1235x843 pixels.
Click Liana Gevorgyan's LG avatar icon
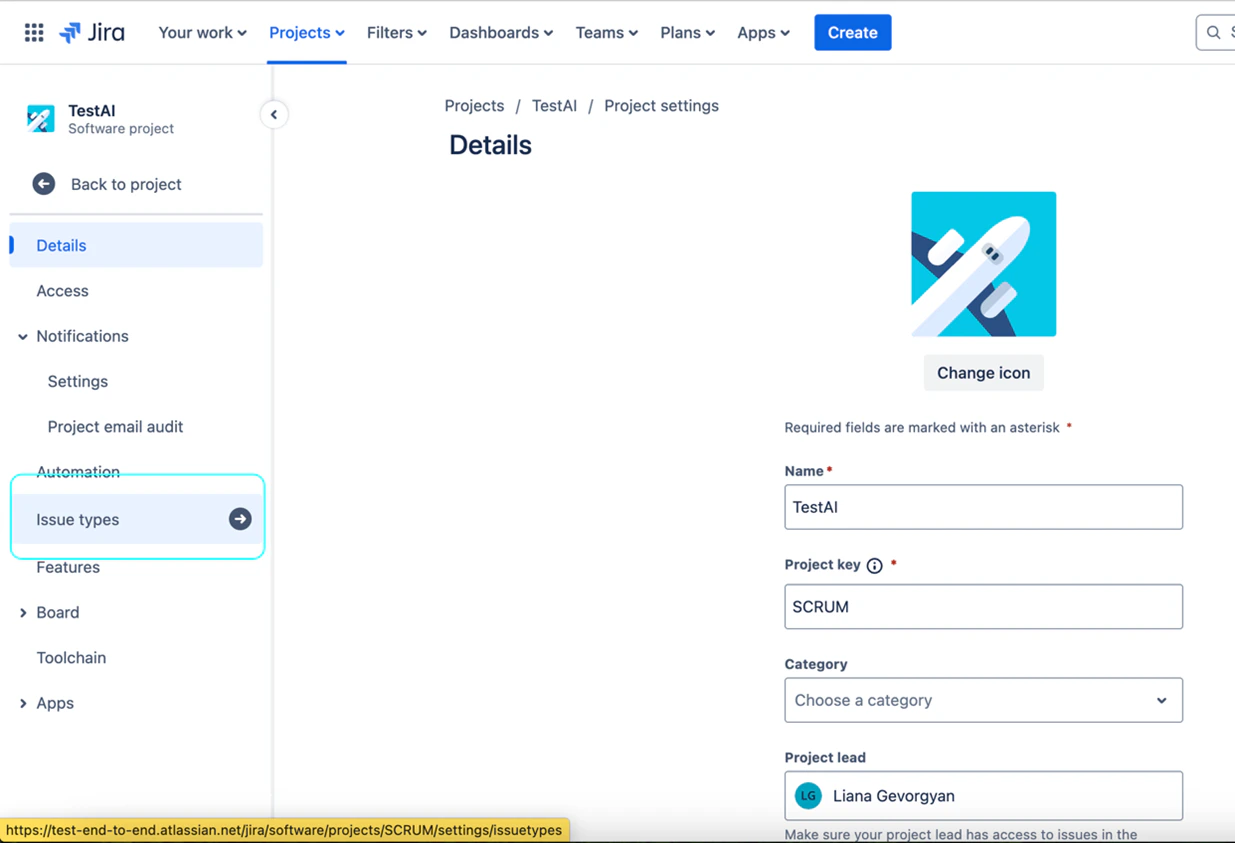(808, 795)
